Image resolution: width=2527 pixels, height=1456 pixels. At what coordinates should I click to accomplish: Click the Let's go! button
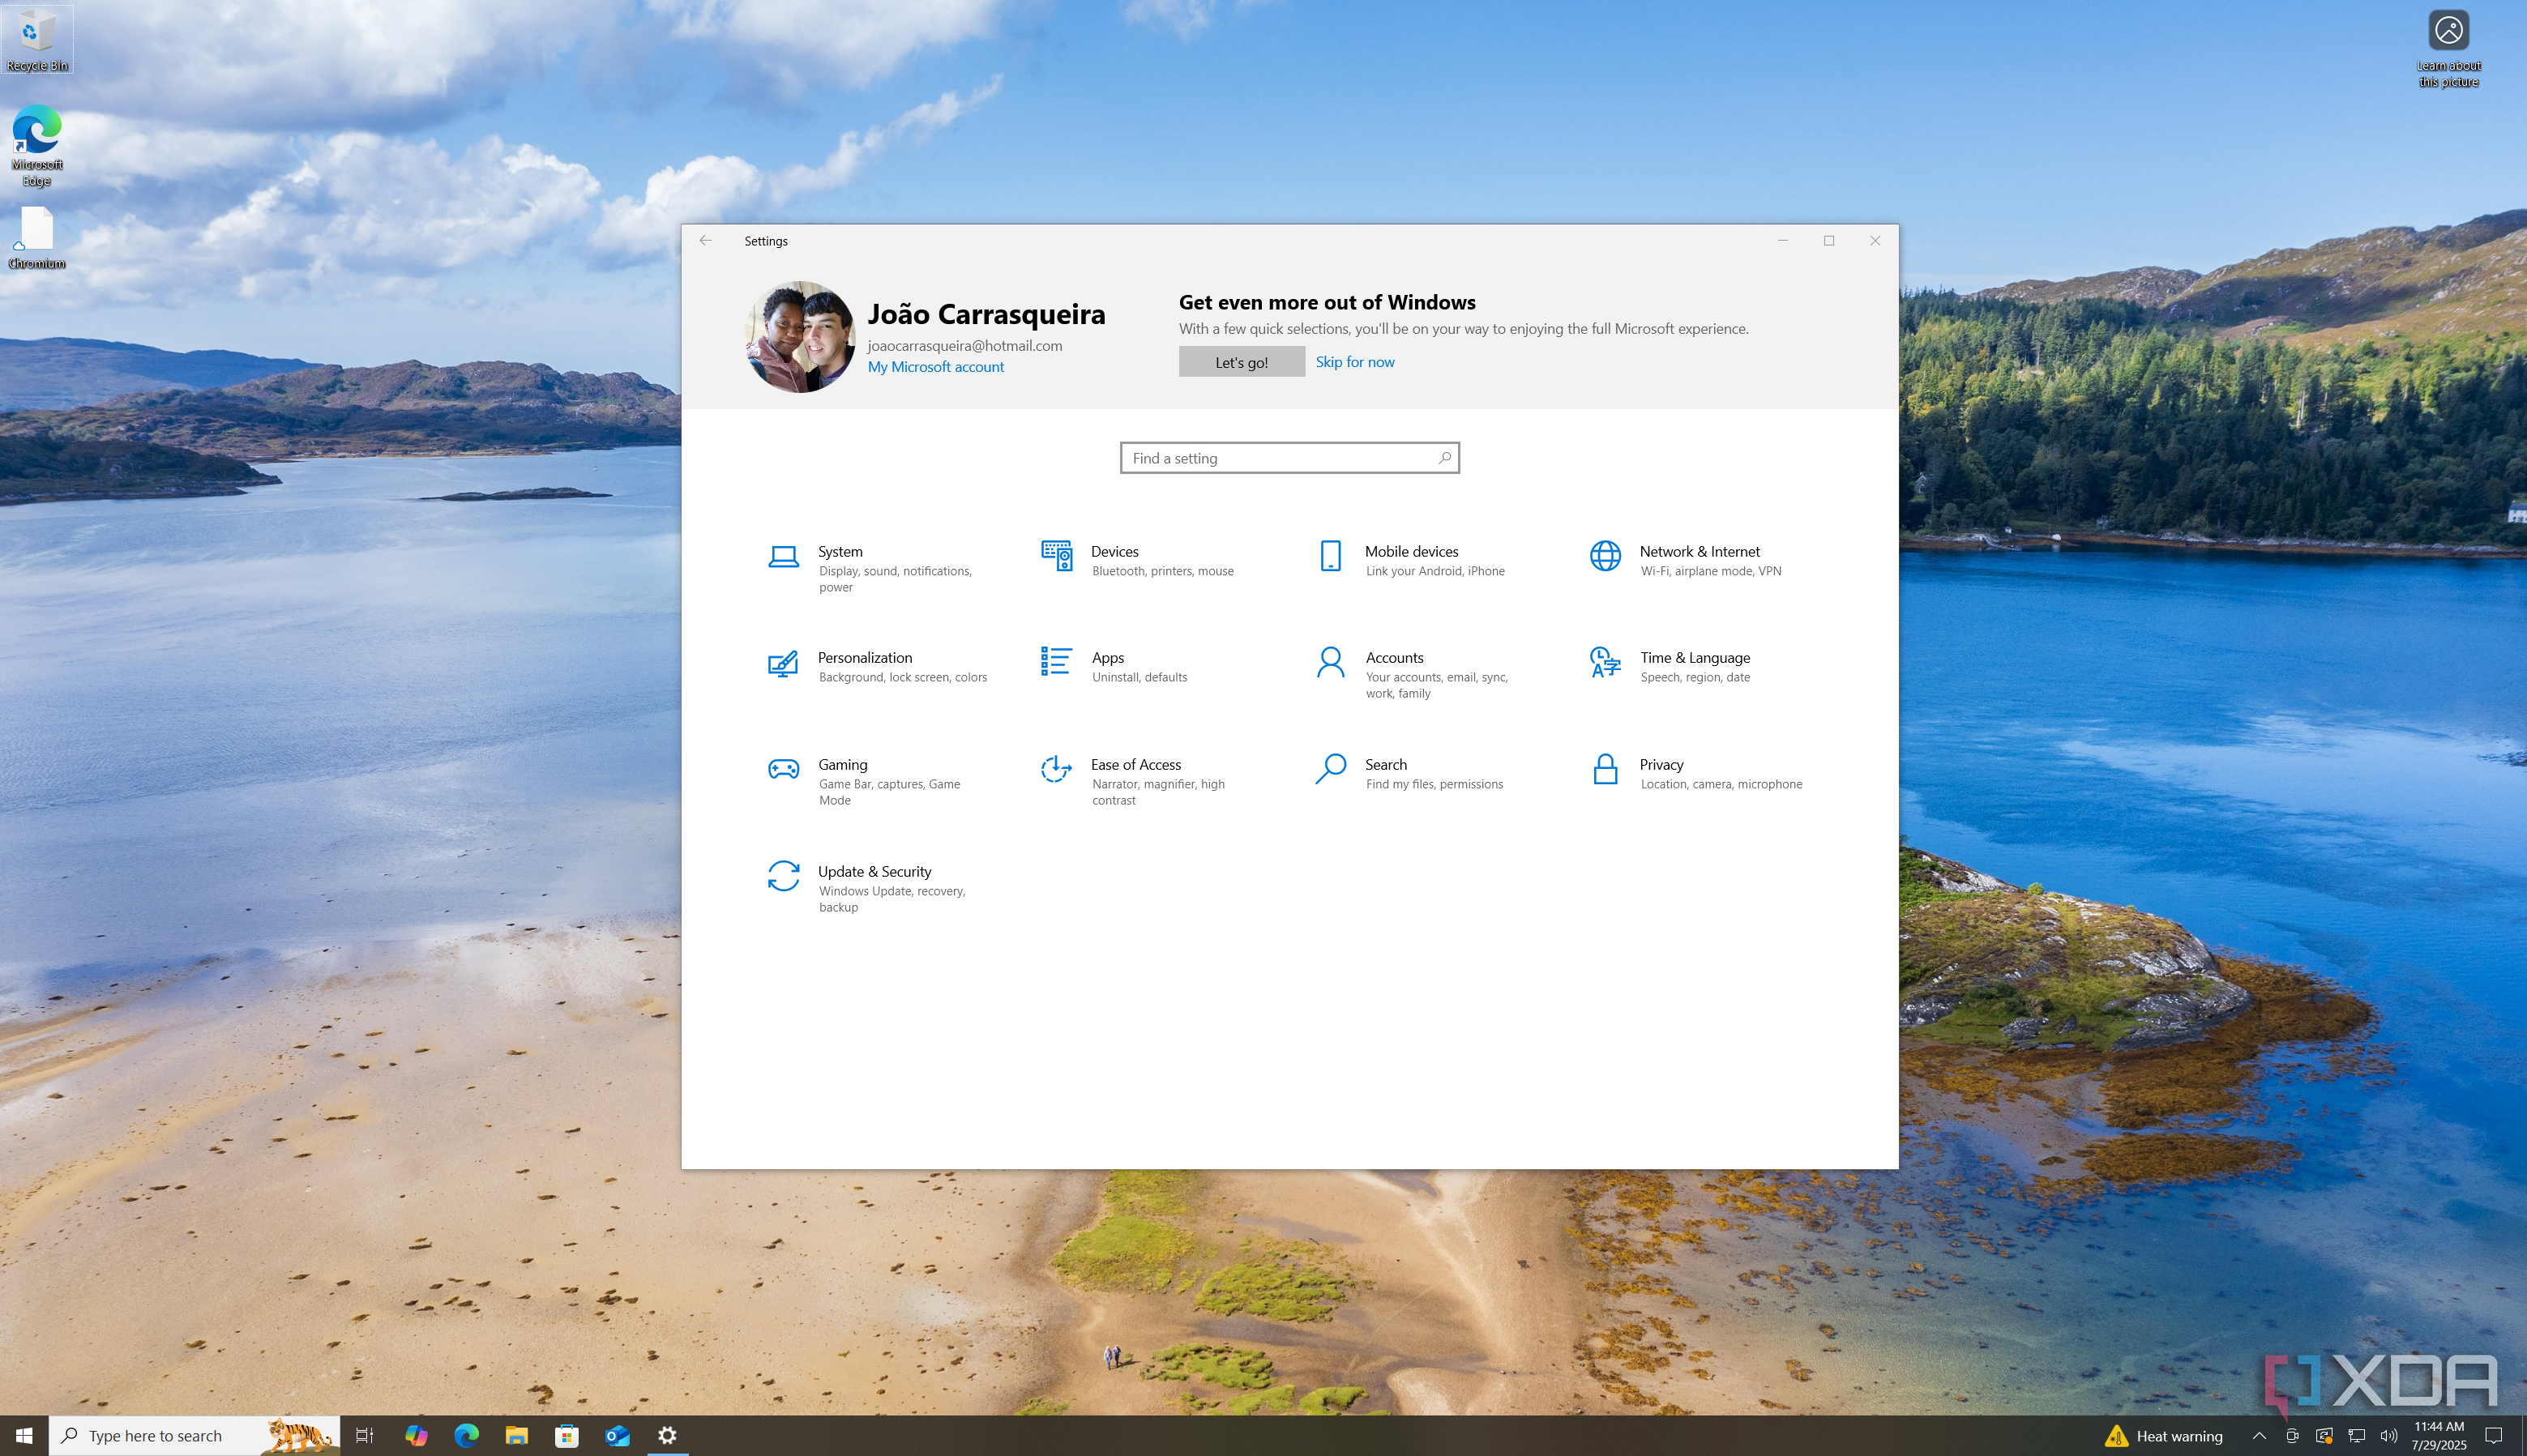point(1241,362)
